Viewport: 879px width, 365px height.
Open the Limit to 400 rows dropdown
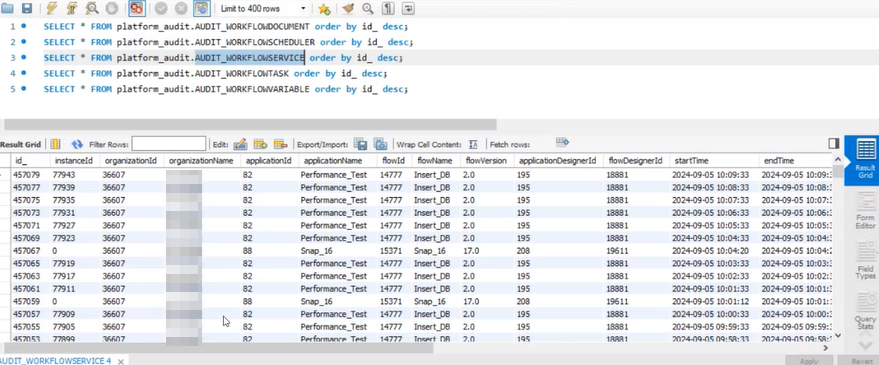click(262, 8)
